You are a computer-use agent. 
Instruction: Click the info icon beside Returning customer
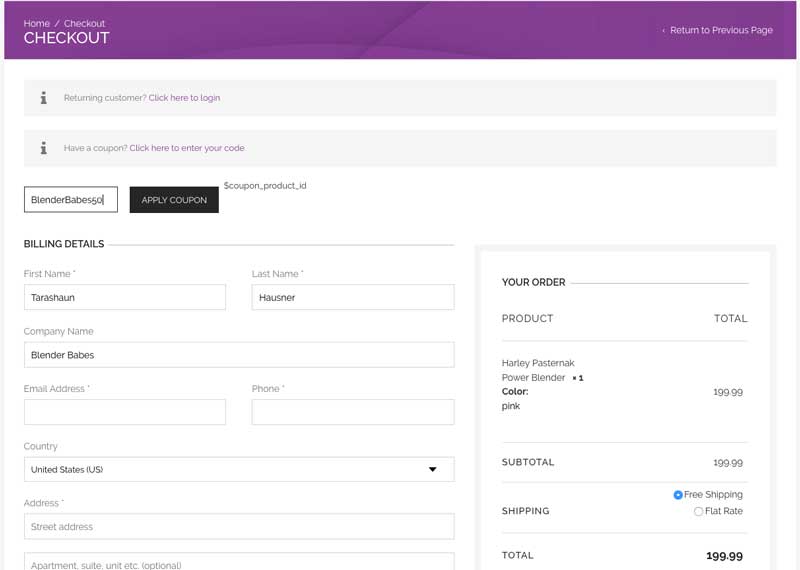point(43,98)
